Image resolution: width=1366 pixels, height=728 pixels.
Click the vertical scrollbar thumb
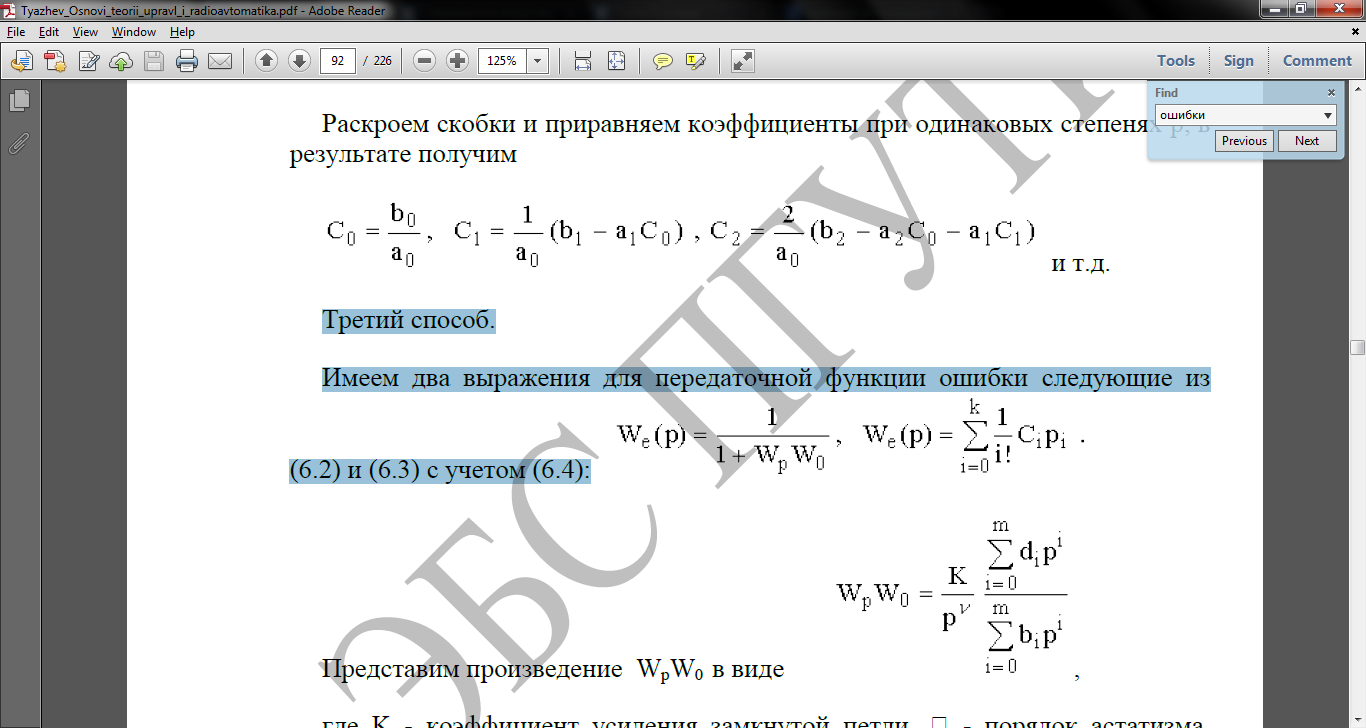pyautogui.click(x=1357, y=347)
